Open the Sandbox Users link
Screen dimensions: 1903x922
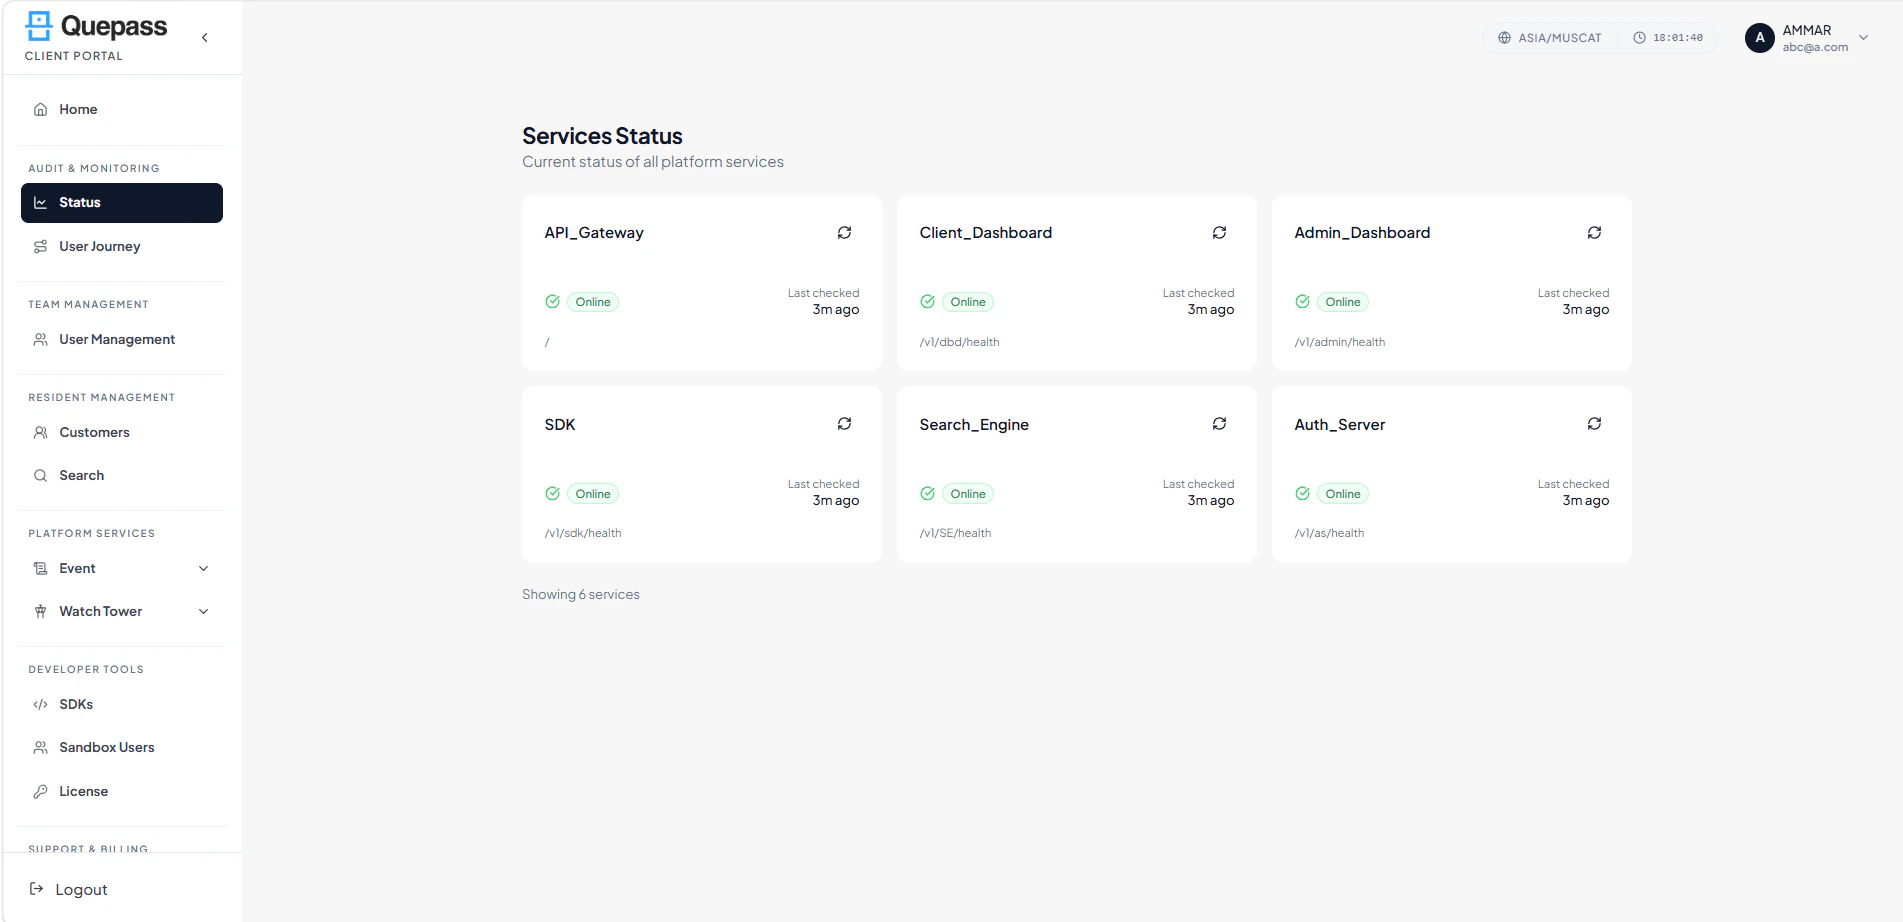click(122, 747)
